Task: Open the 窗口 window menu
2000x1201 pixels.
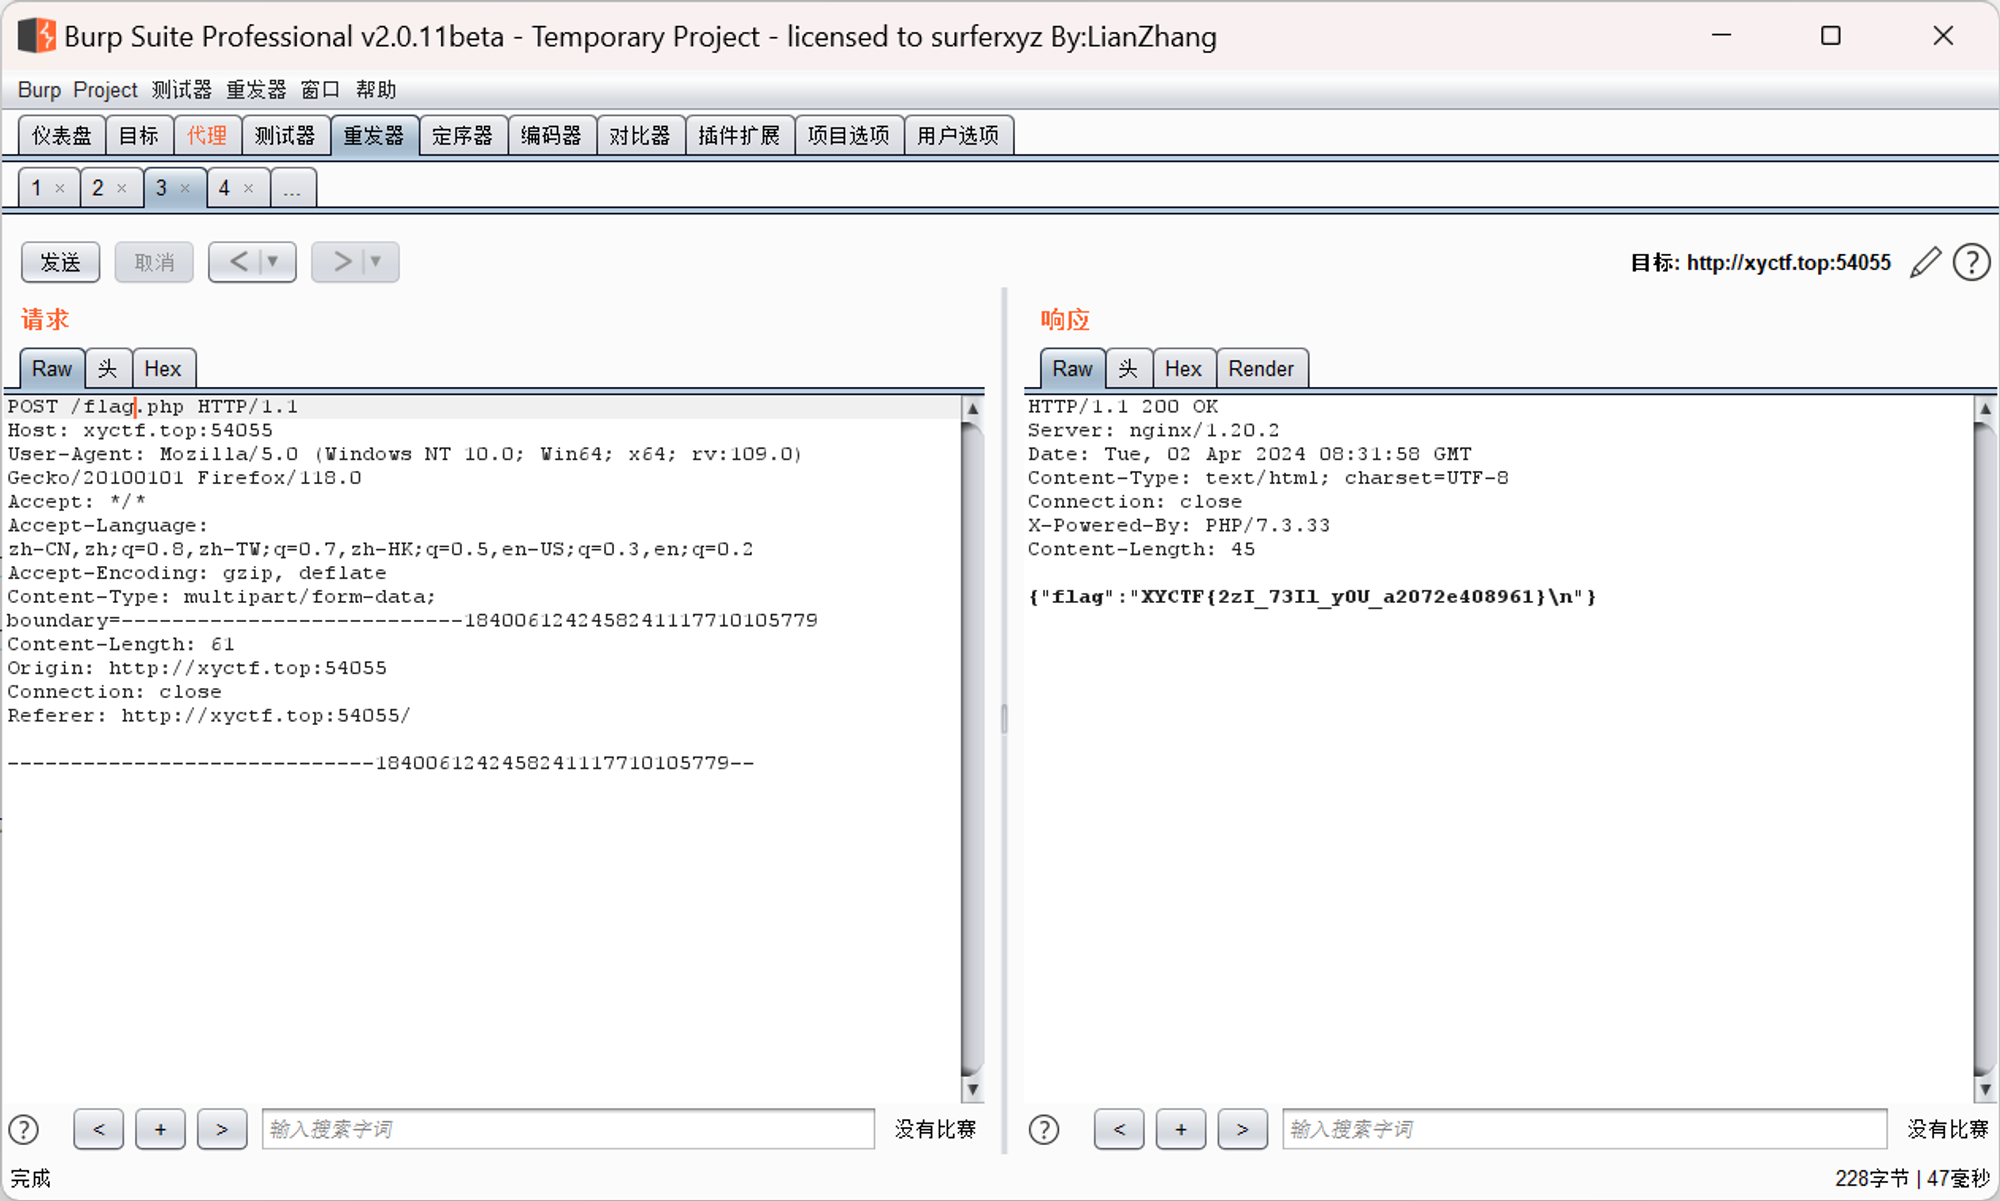Action: (320, 90)
